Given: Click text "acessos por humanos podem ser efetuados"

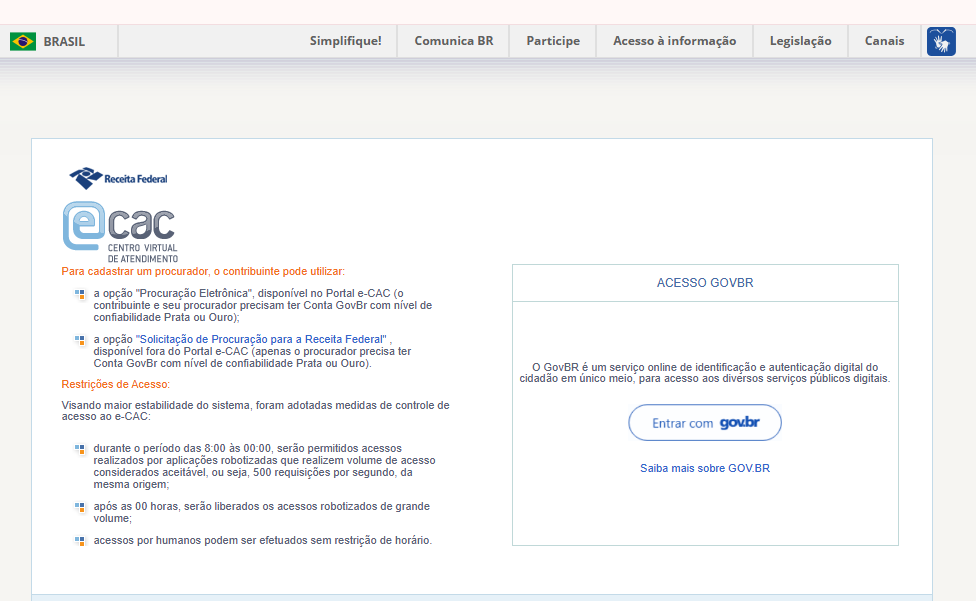Looking at the screenshot, I should [263, 541].
